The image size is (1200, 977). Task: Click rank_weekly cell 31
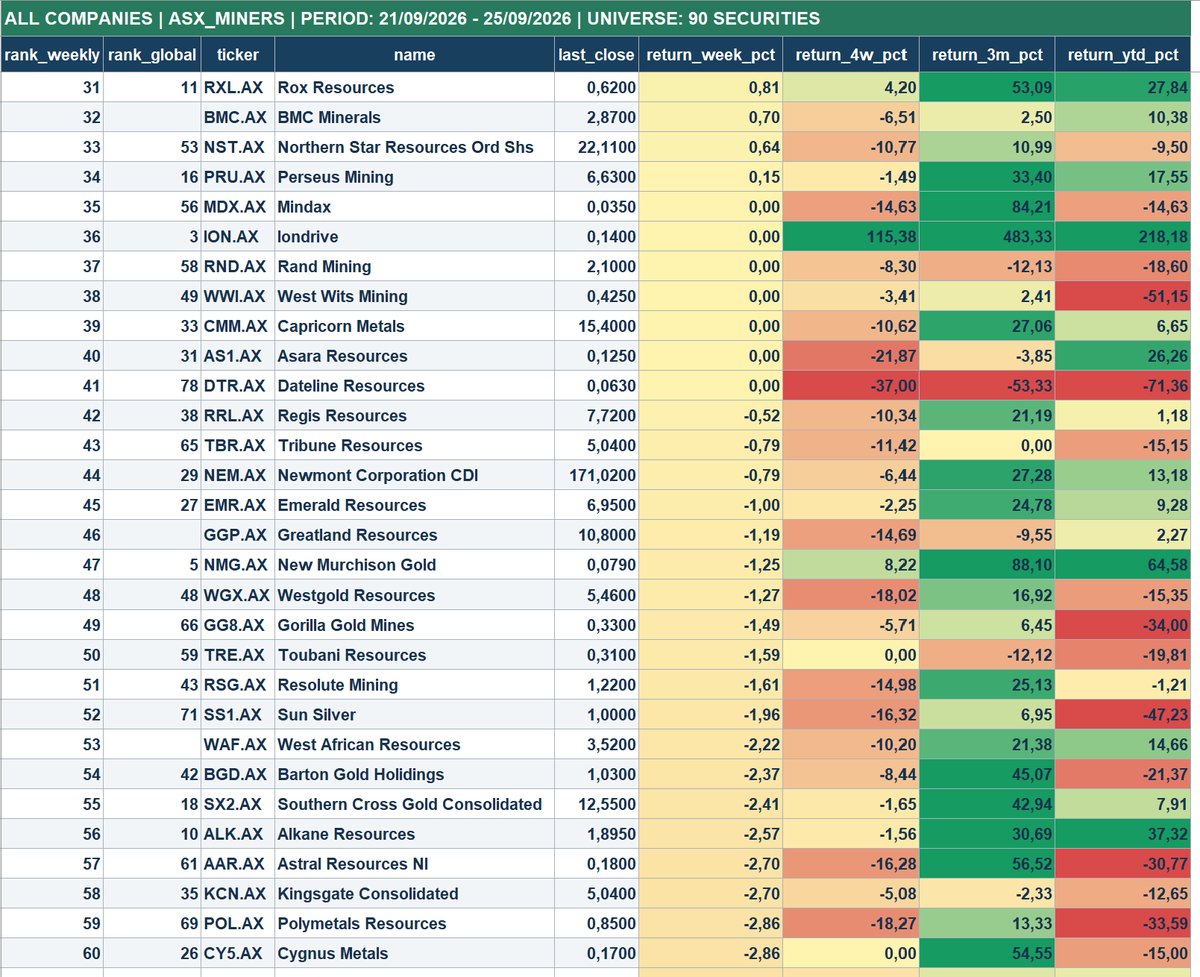coord(52,88)
